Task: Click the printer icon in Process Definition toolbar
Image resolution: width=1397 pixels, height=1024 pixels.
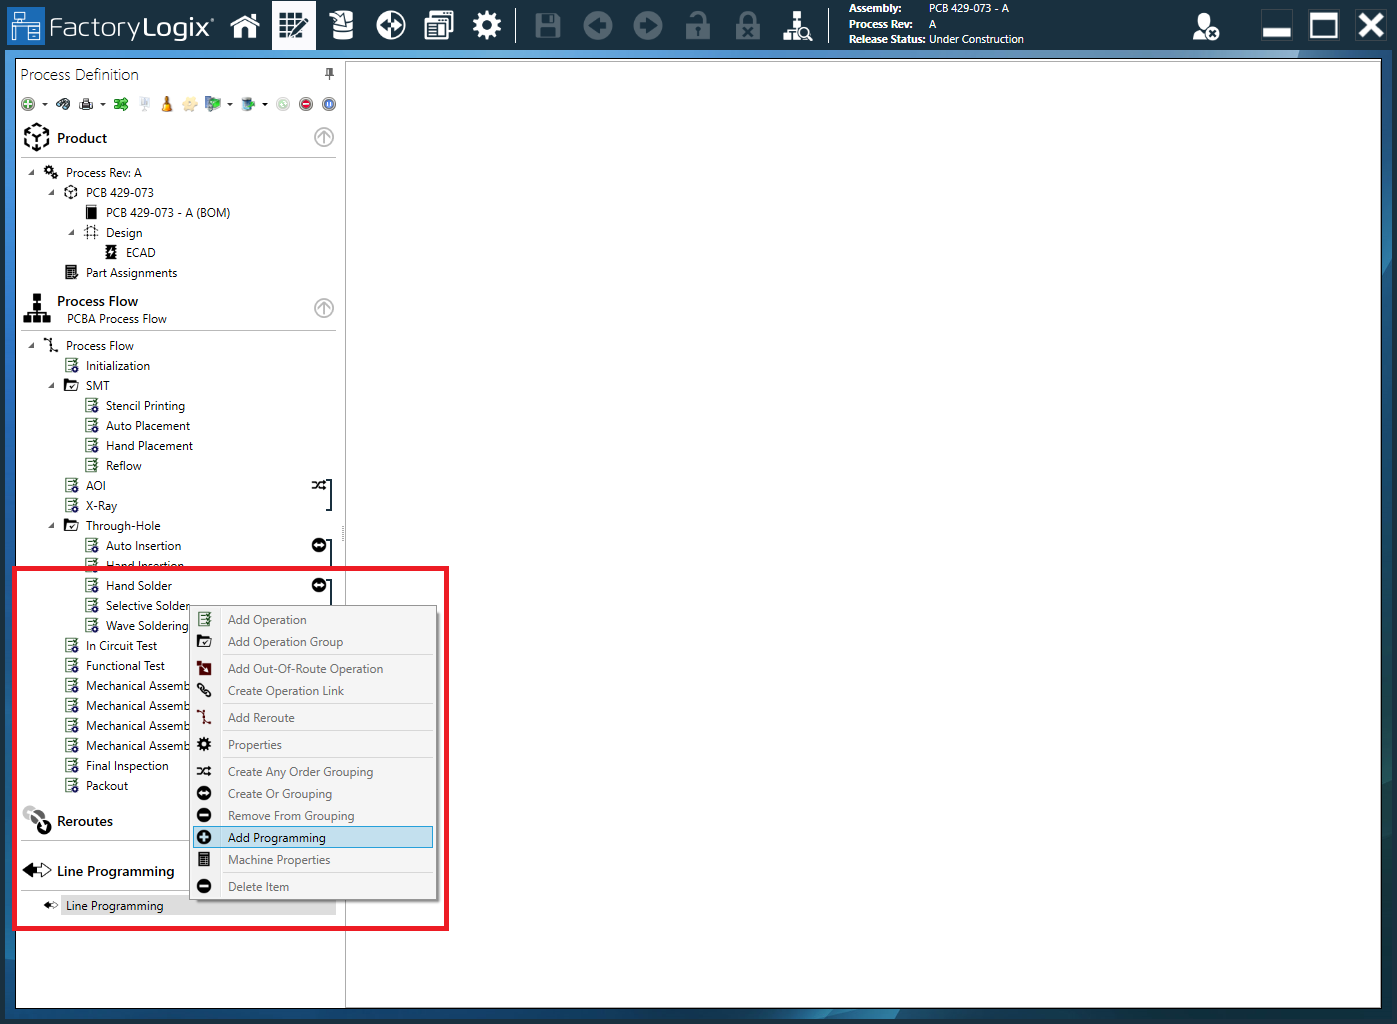Action: [85, 103]
